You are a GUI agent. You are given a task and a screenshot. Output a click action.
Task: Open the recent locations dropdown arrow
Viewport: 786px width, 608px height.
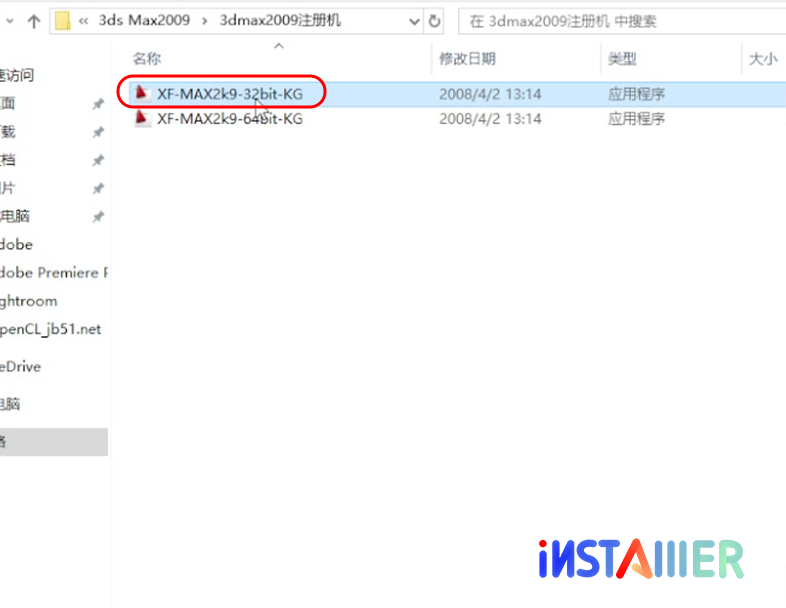tap(10, 21)
